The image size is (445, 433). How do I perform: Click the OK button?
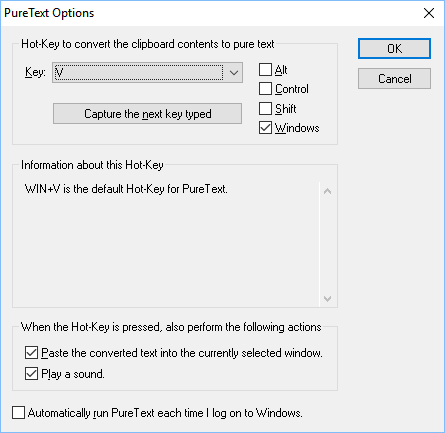point(394,49)
